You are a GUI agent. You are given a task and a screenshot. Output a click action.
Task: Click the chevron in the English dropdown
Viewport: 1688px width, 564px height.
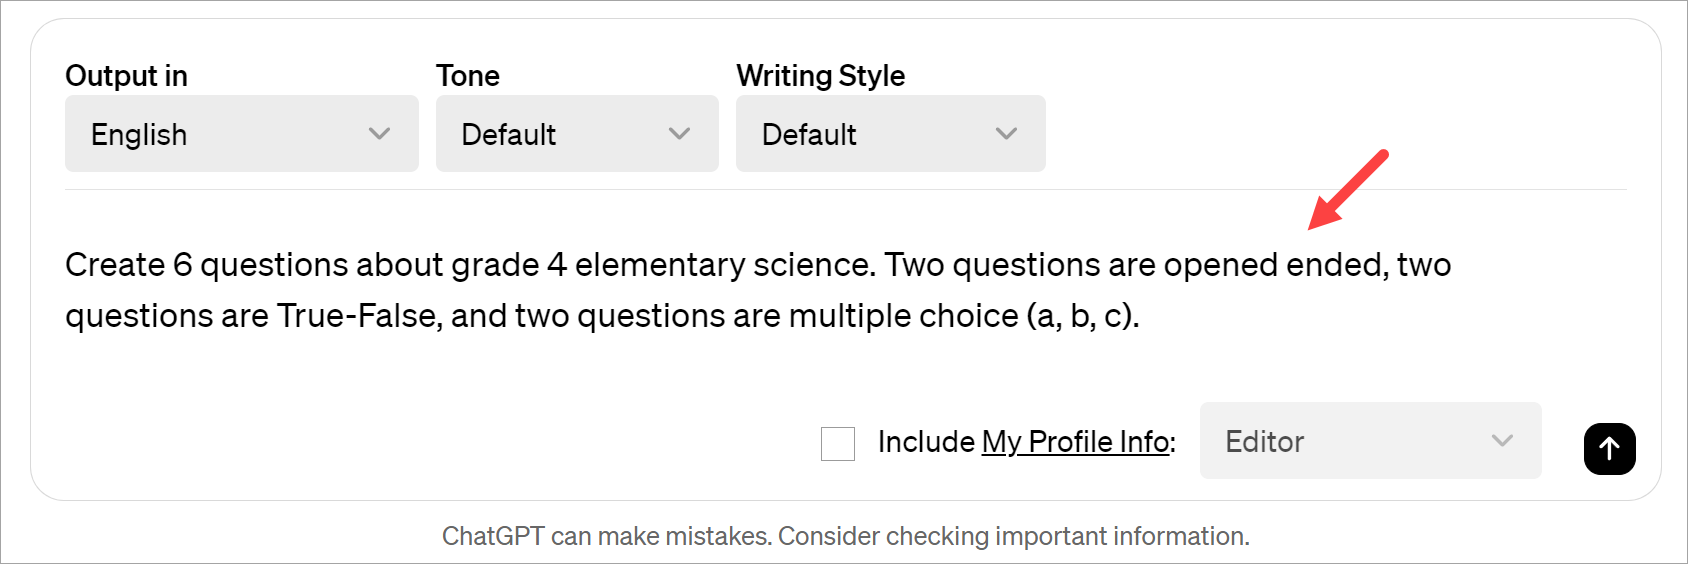(x=379, y=134)
